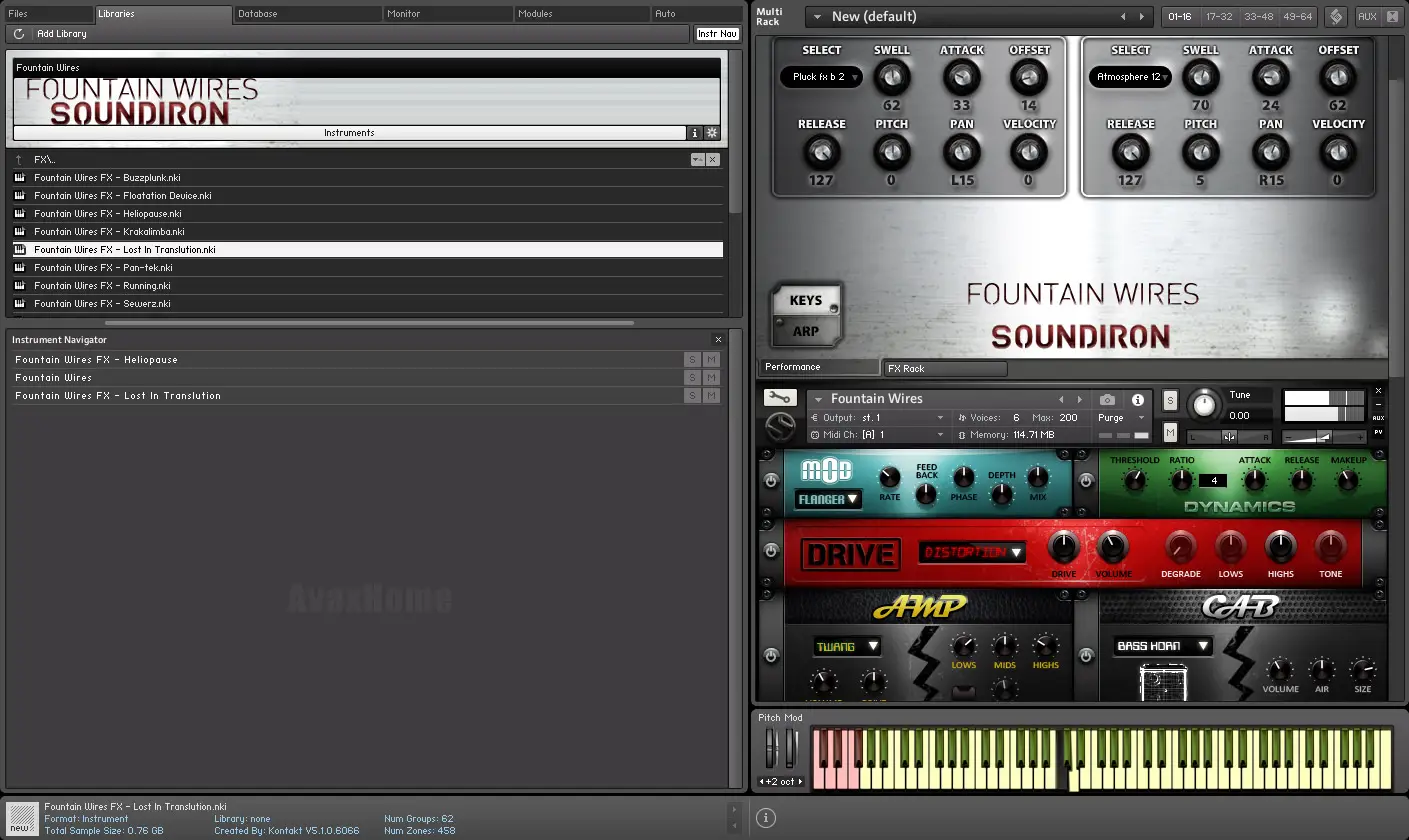Open instrument edit mode with wrench icon
Image resolution: width=1409 pixels, height=840 pixels.
(780, 398)
